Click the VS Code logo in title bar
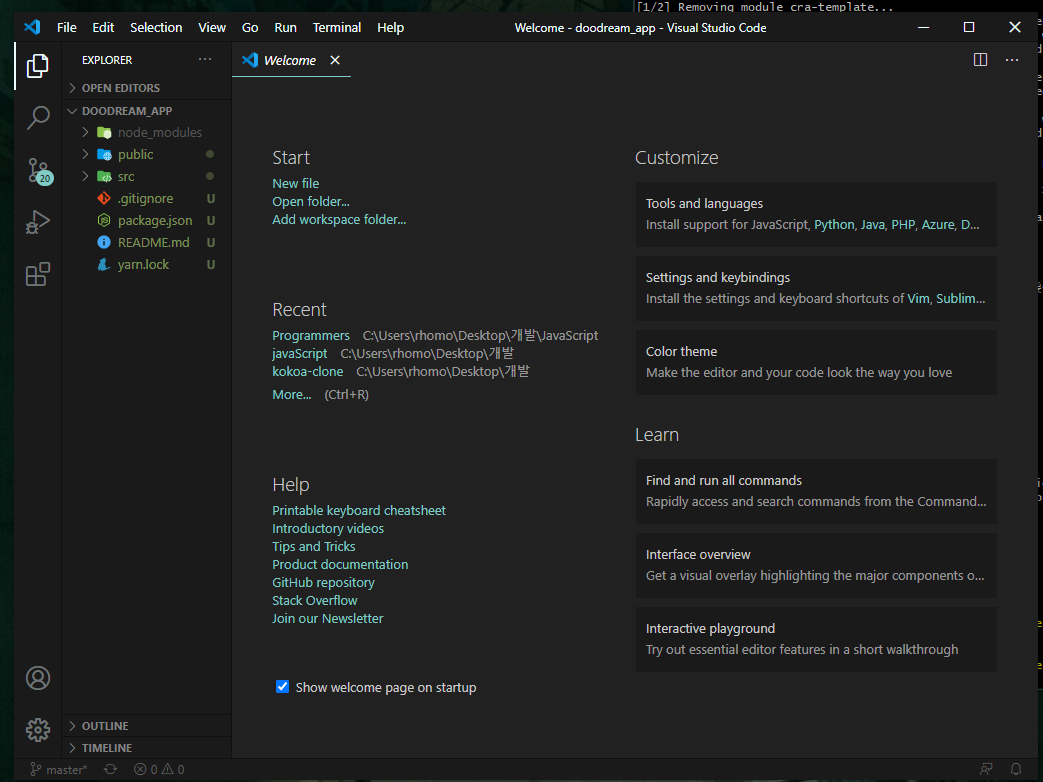The height and width of the screenshot is (782, 1043). (32, 27)
